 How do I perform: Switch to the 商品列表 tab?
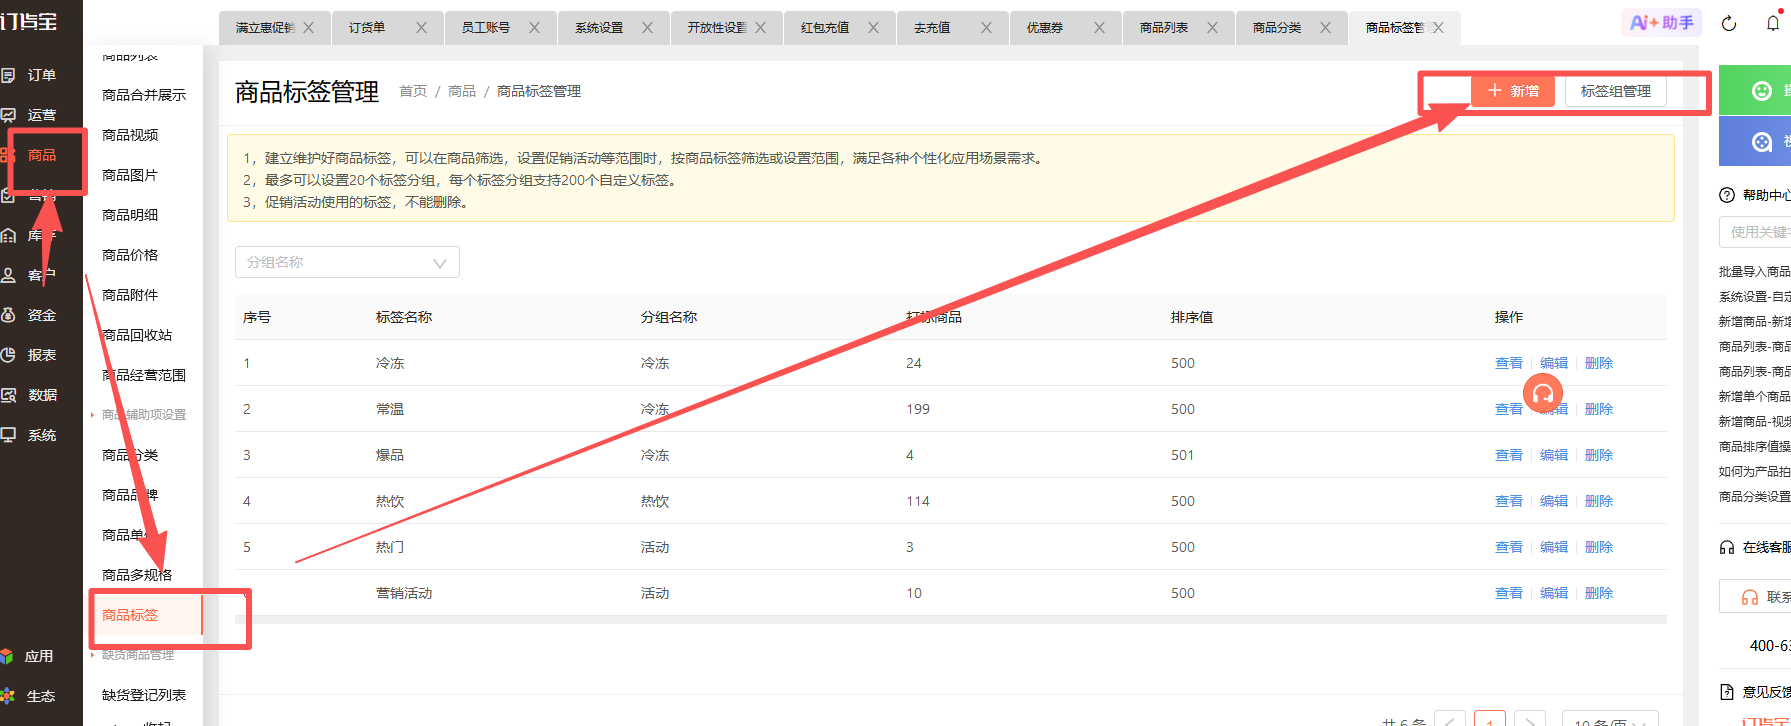1164,28
